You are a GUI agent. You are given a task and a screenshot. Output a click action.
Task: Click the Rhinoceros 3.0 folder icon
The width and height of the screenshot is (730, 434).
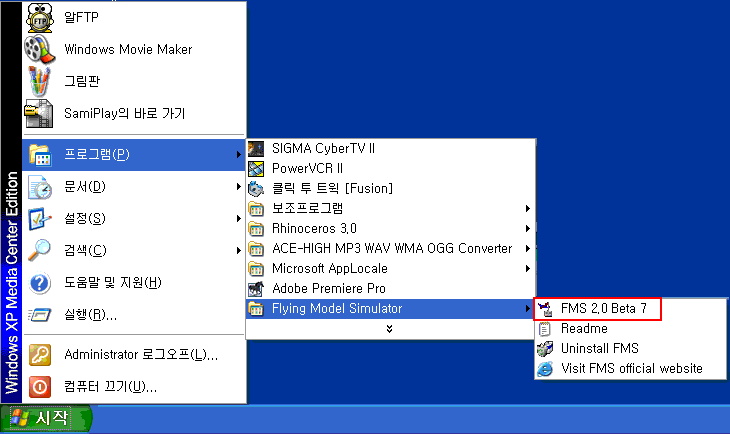(256, 229)
